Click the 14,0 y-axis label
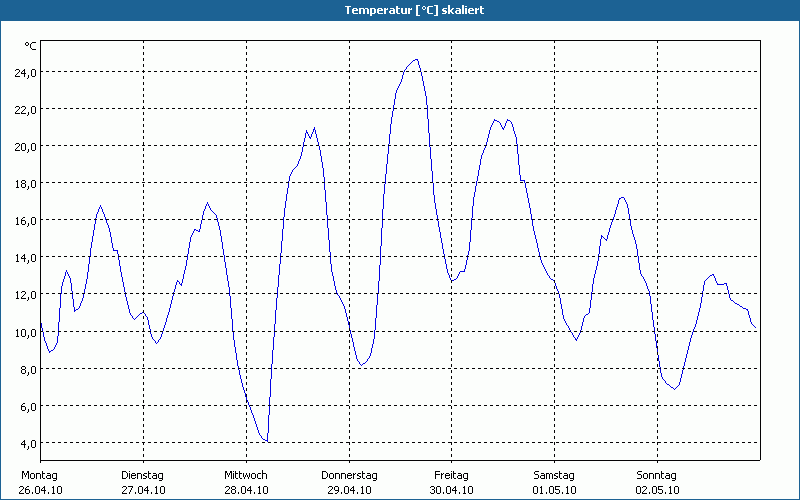 click(x=25, y=258)
